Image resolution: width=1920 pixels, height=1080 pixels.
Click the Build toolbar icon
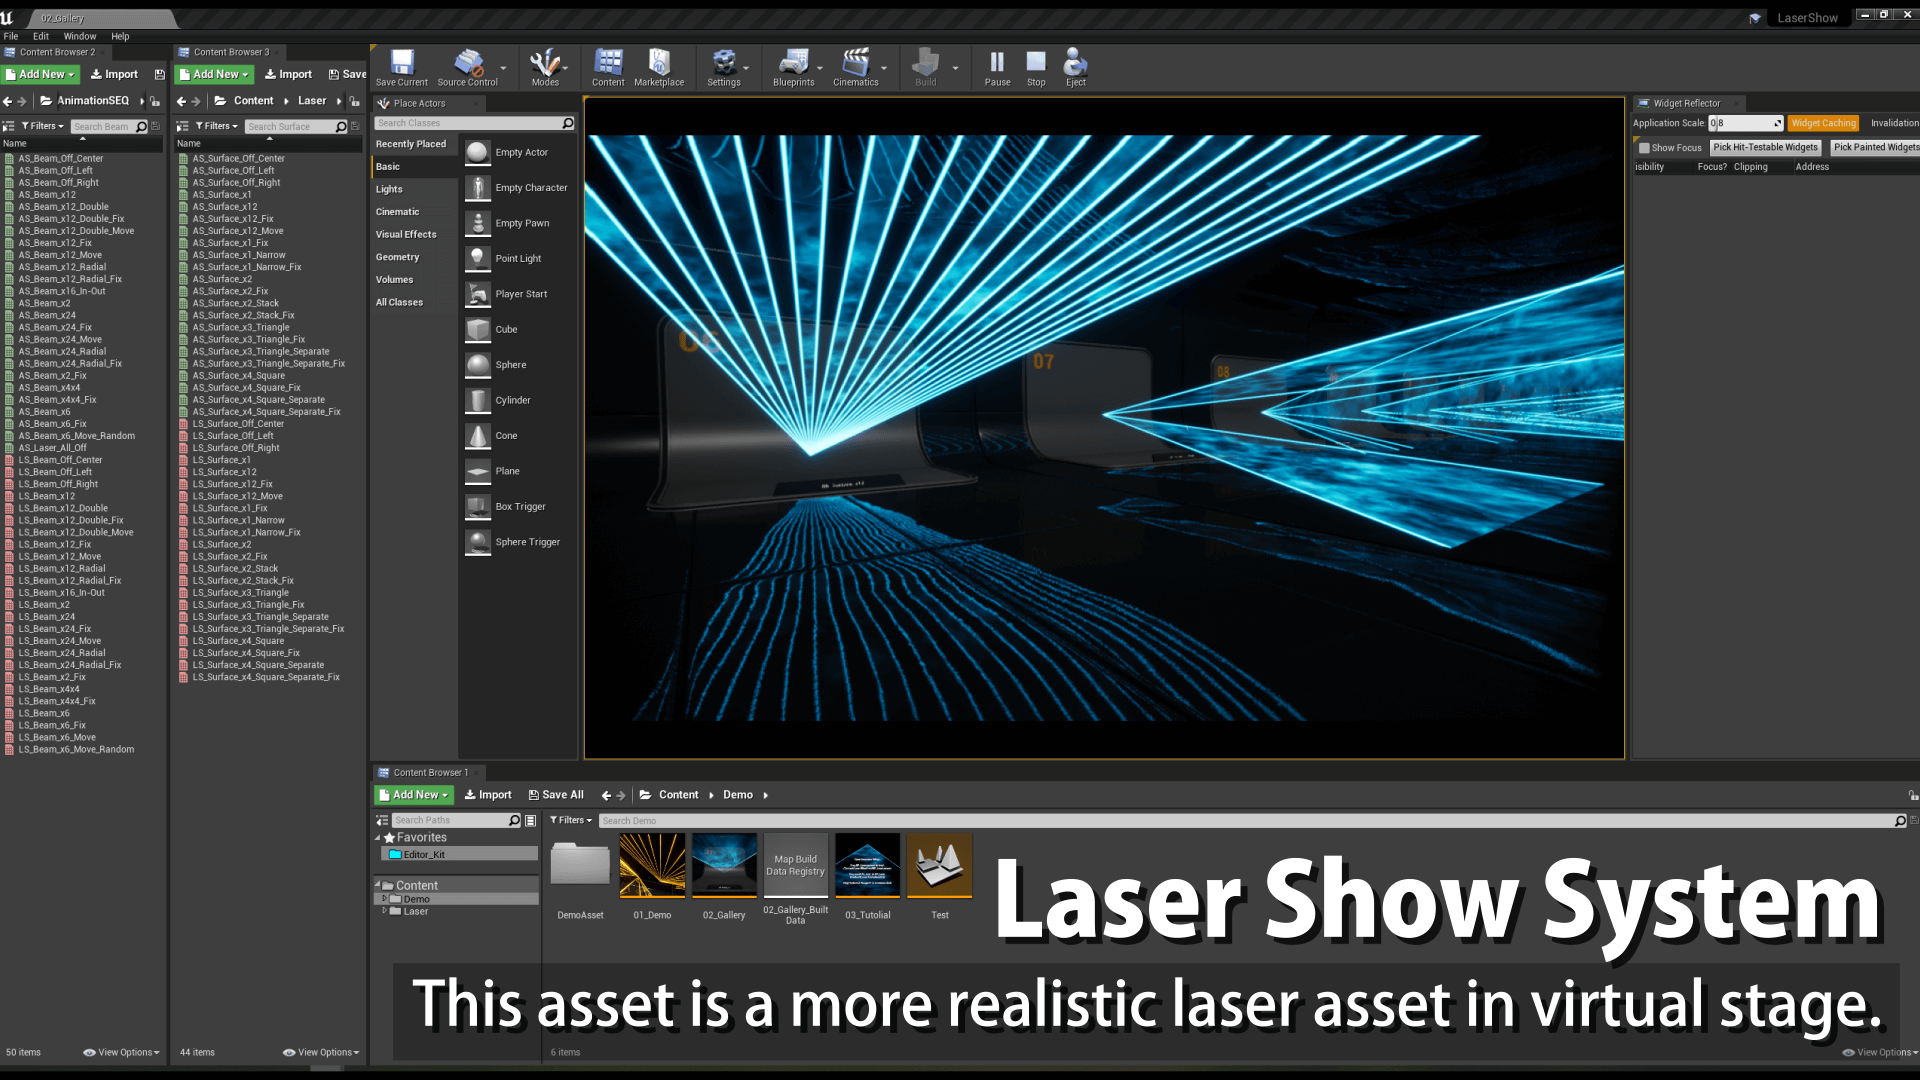926,68
